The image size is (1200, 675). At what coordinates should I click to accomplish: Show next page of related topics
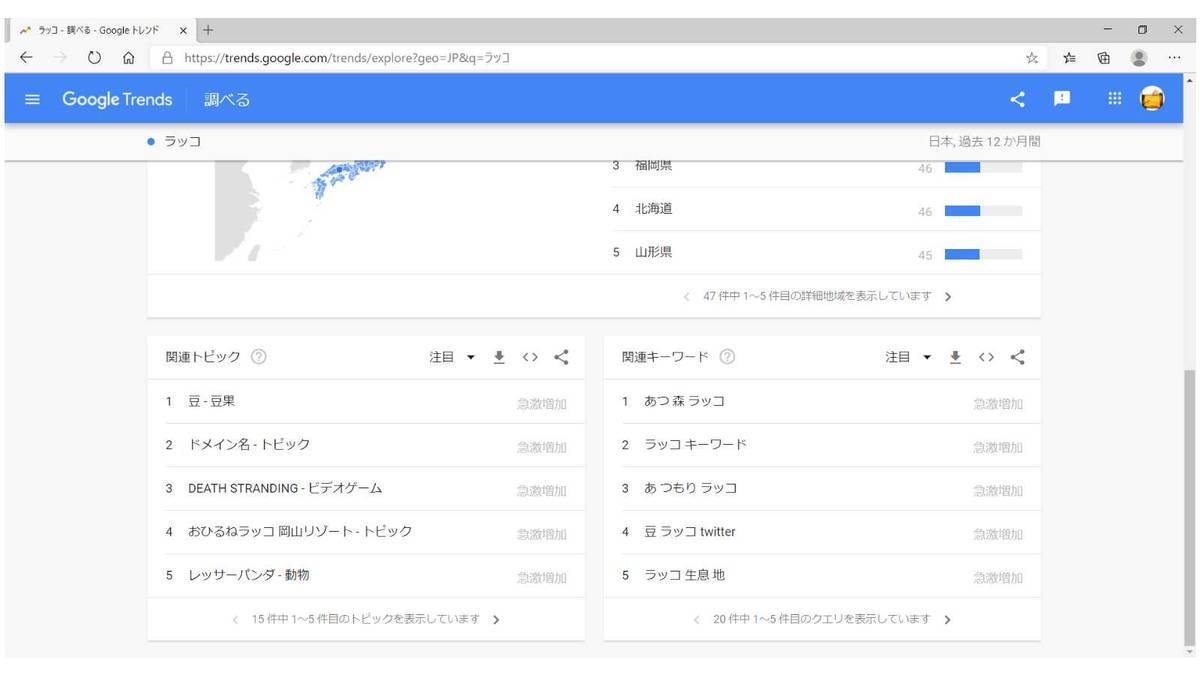(x=496, y=620)
